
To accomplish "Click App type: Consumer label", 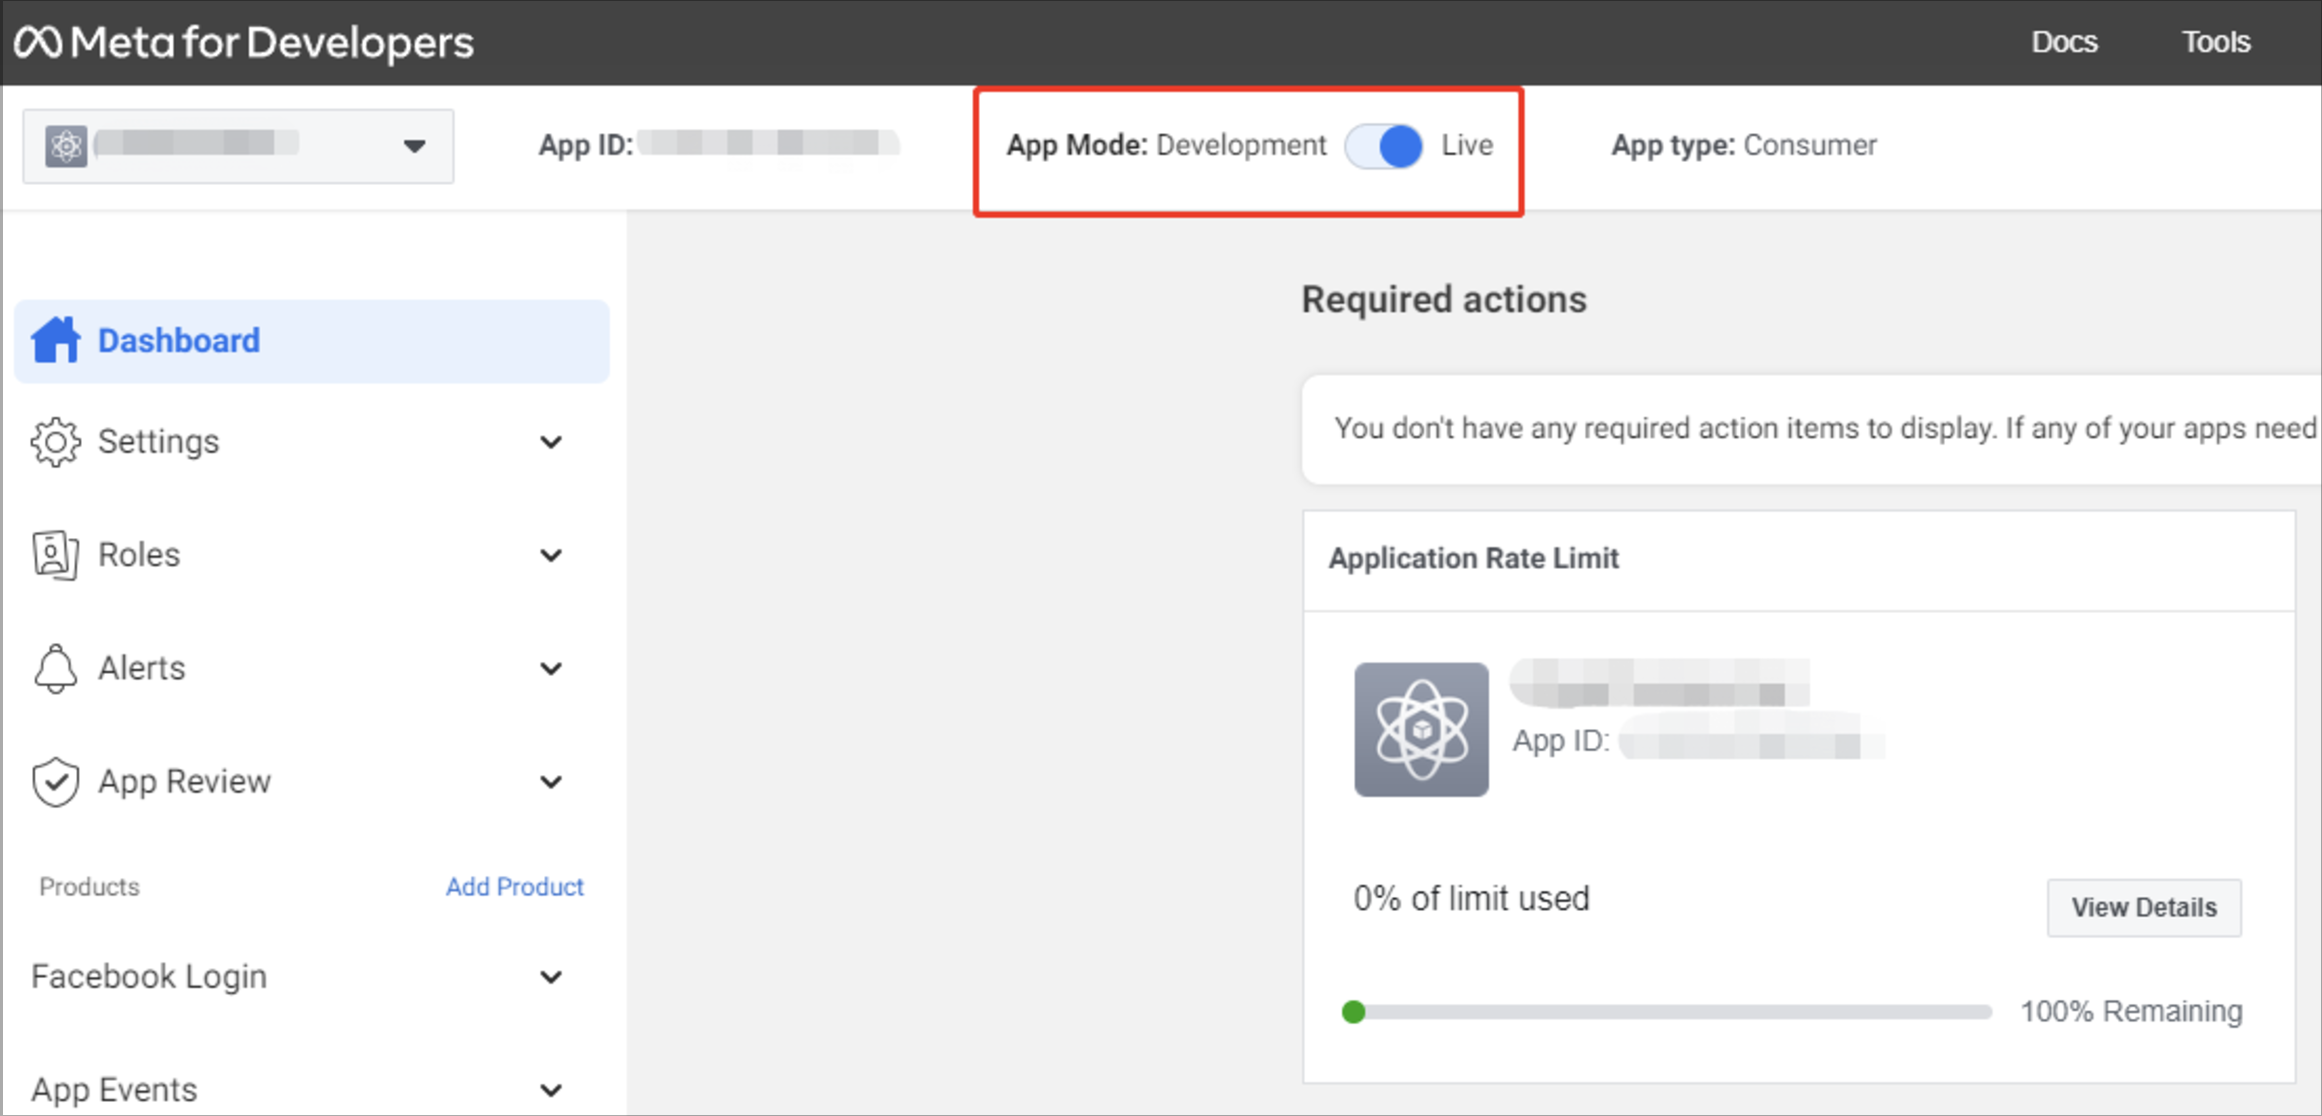I will tap(1744, 145).
